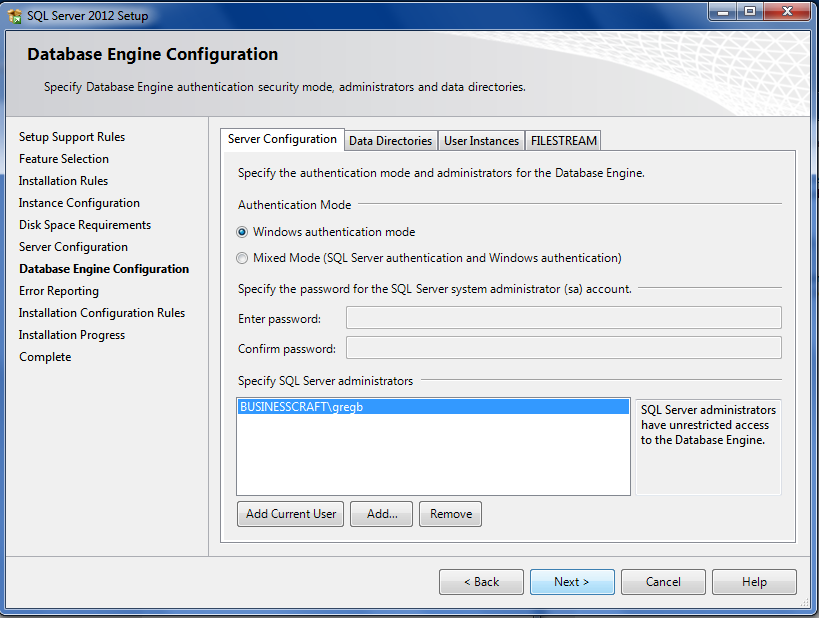819x618 pixels.
Task: Click Instance Configuration step
Action: tap(79, 203)
